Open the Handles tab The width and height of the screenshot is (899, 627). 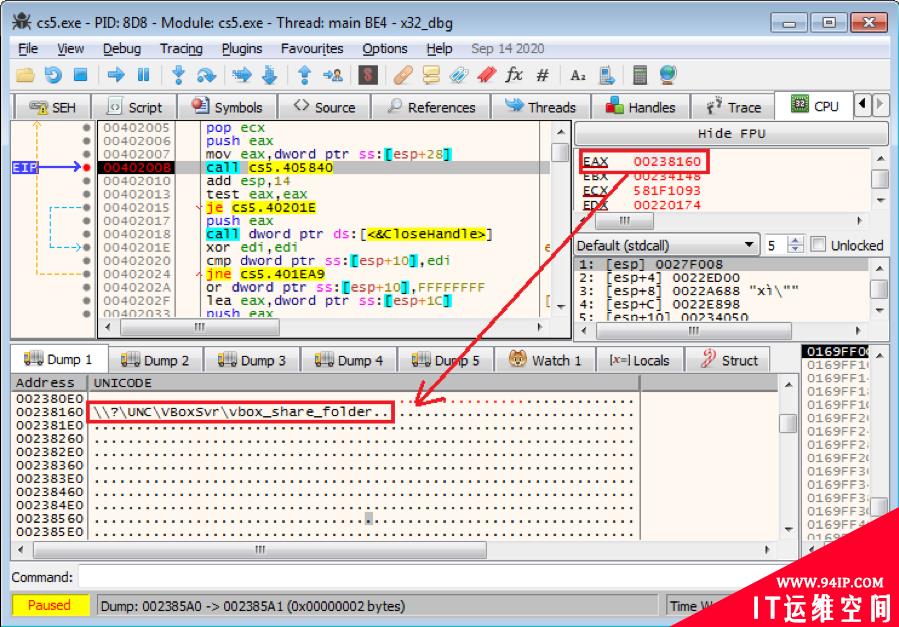coord(640,107)
